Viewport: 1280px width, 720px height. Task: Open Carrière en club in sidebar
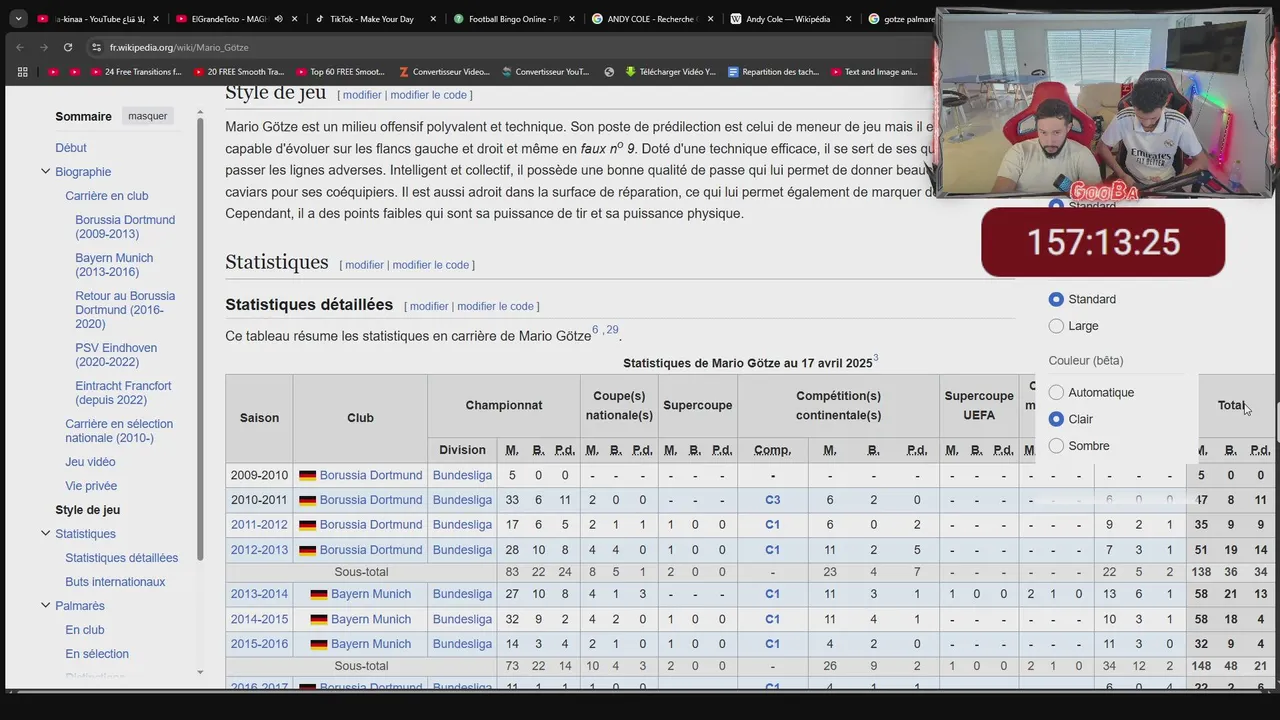pos(107,196)
